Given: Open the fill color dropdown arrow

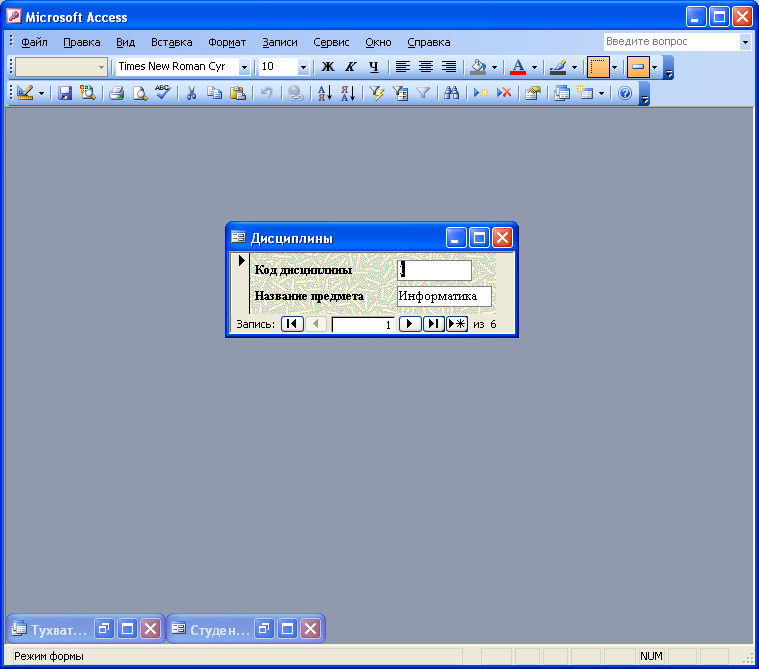Looking at the screenshot, I should coord(494,67).
